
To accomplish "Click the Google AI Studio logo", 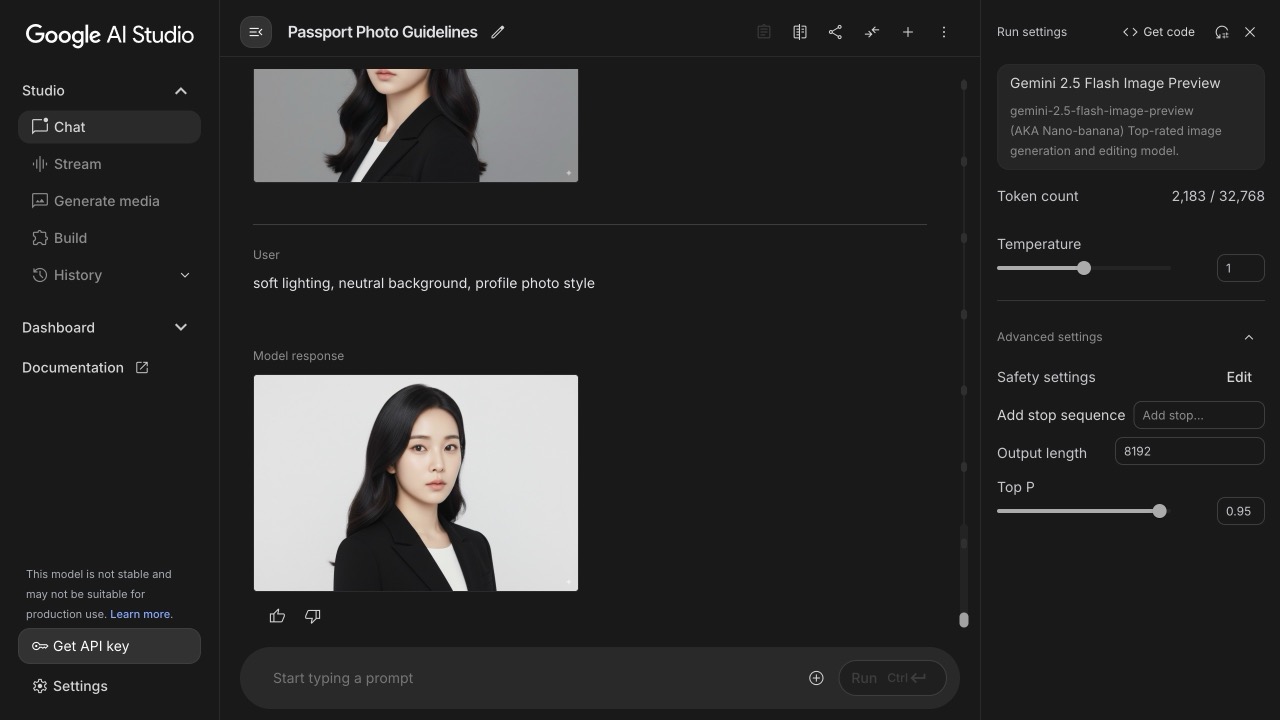I will click(x=110, y=35).
